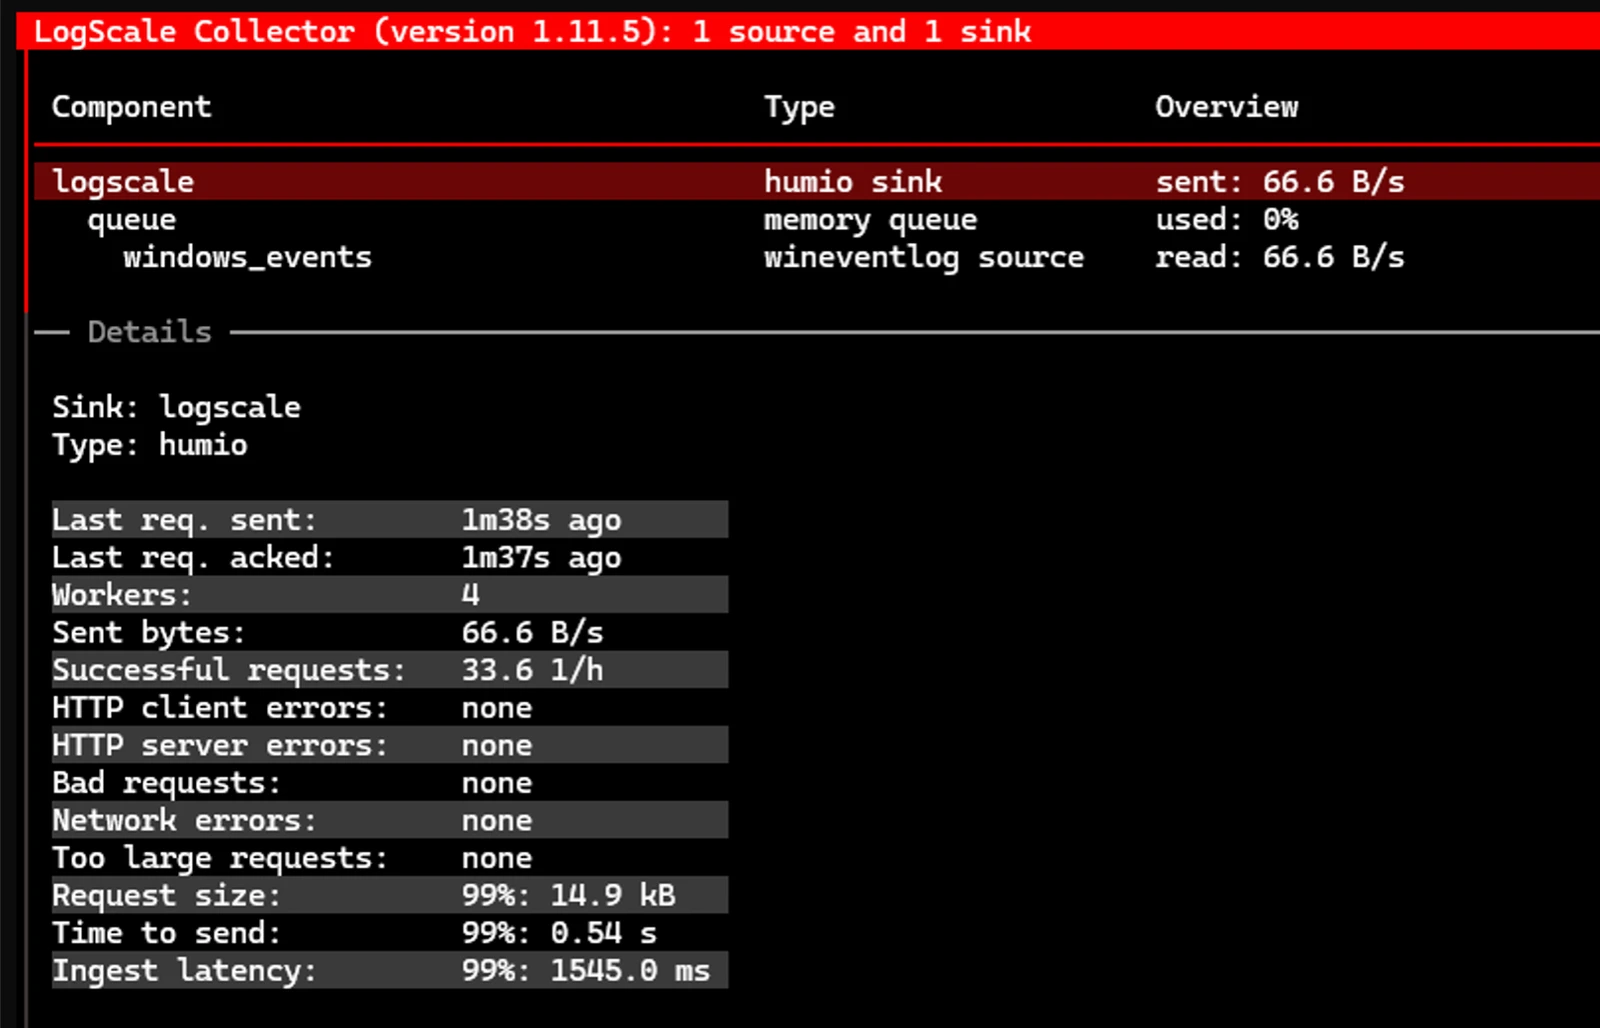The width and height of the screenshot is (1600, 1028).
Task: Click the Component column header
Action: [132, 107]
